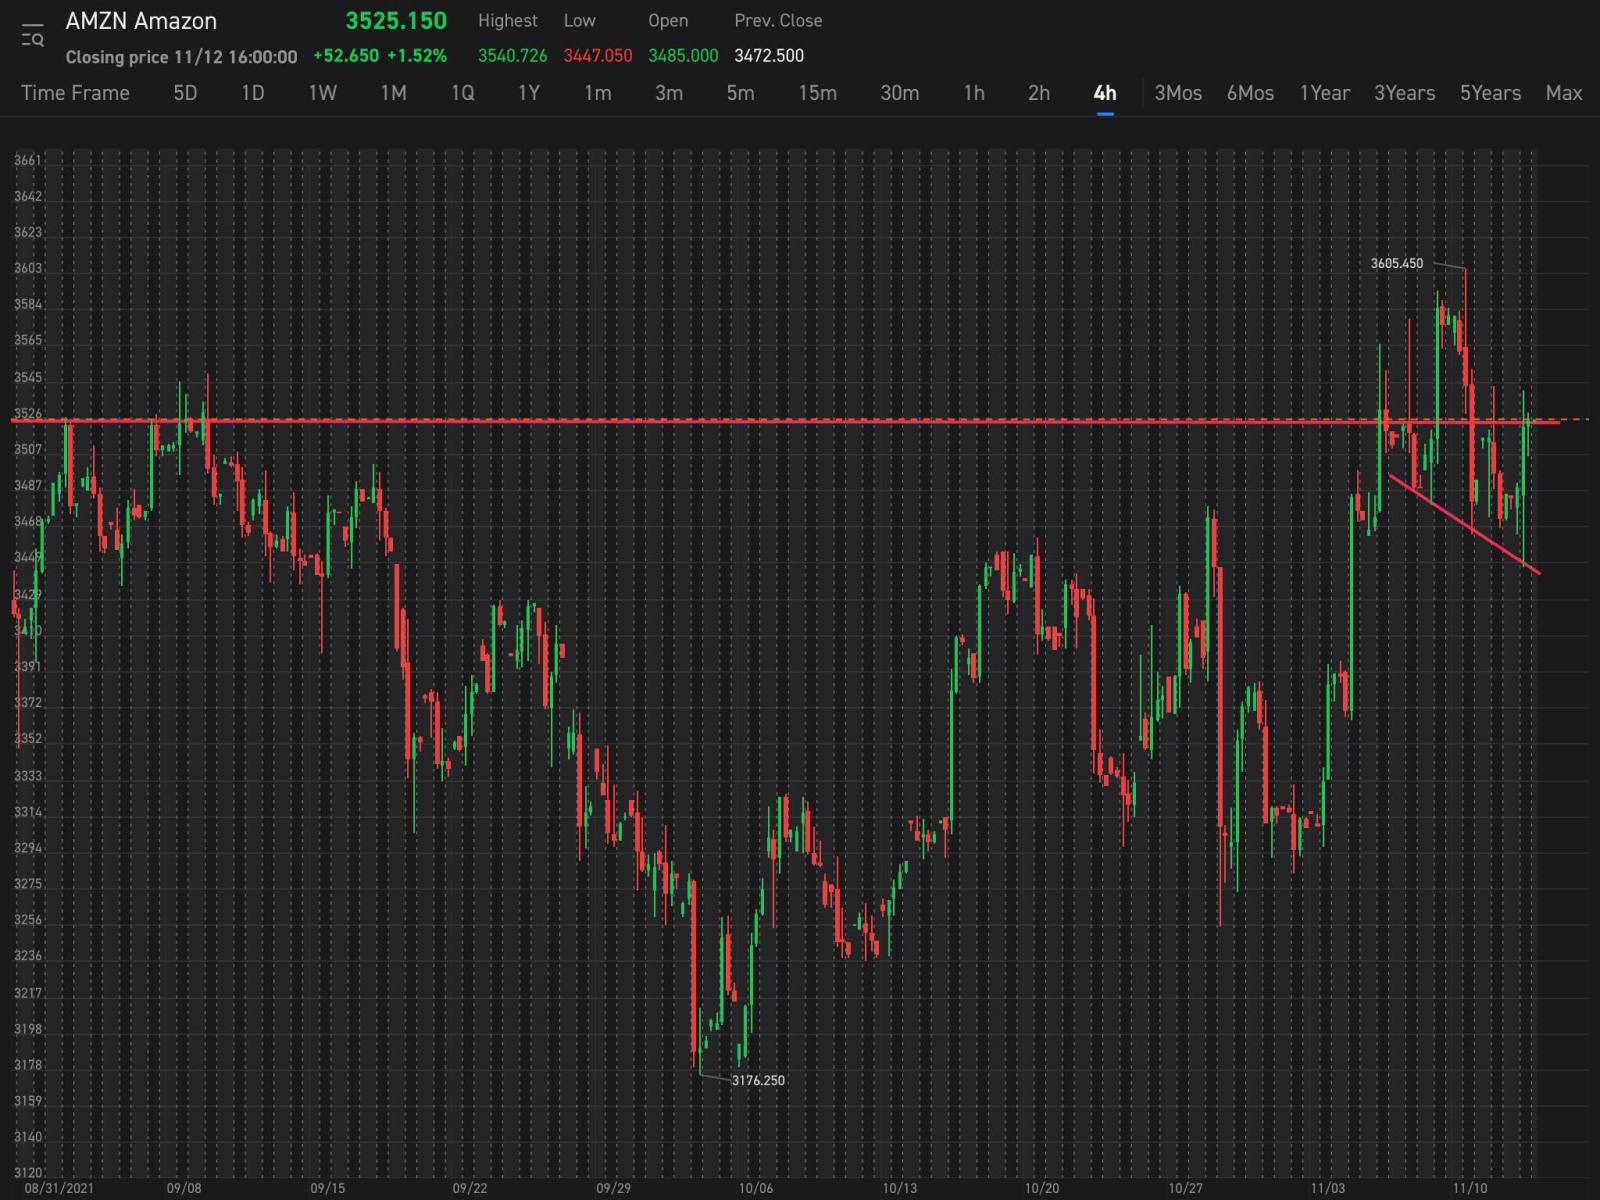
Task: Switch to the 30m chart interval
Action: click(899, 93)
